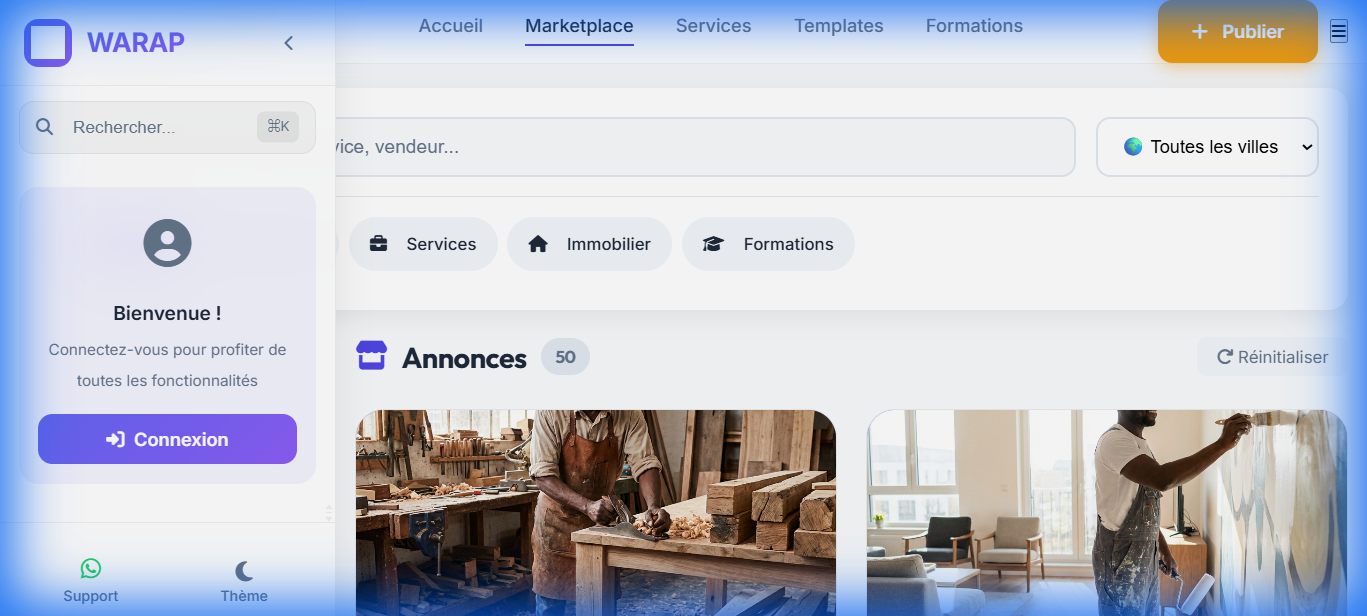Click the storefront icon next to Annonces

click(x=371, y=356)
